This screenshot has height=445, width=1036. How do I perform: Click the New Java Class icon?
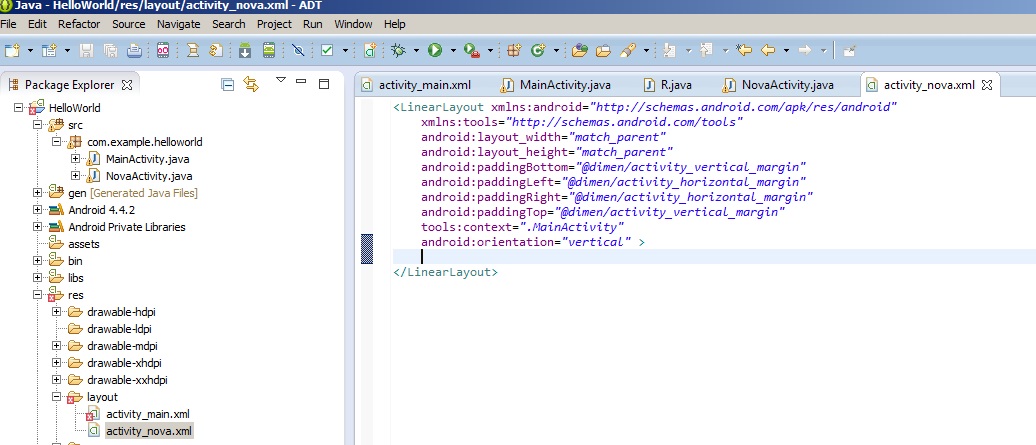[x=538, y=50]
